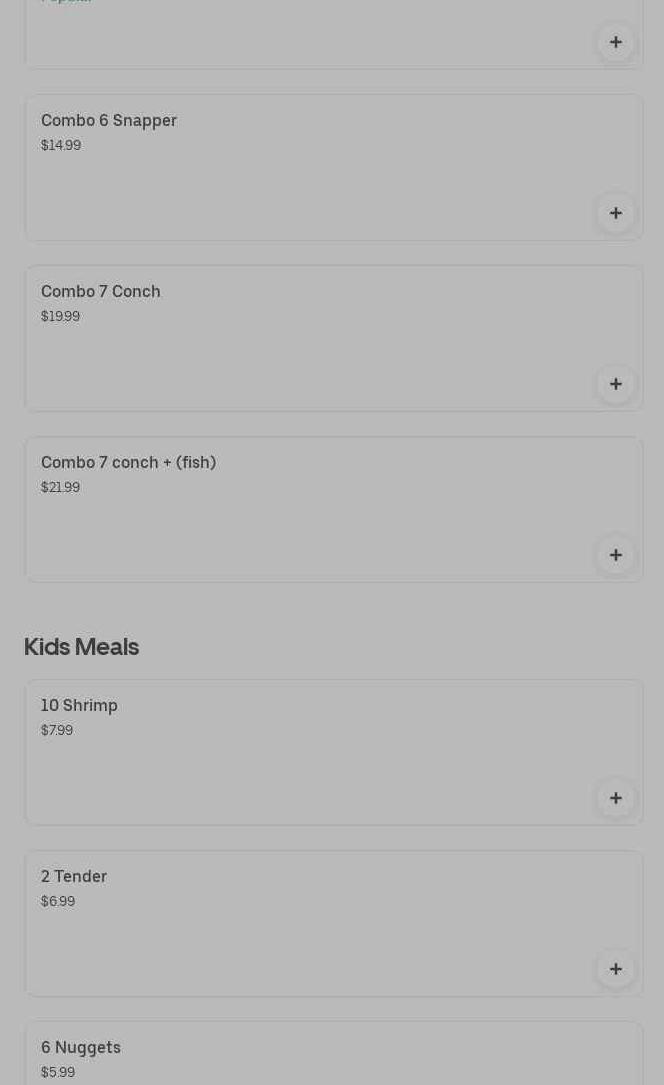Open 2 Tender item details
This screenshot has height=1085, width=664.
click(x=74, y=876)
